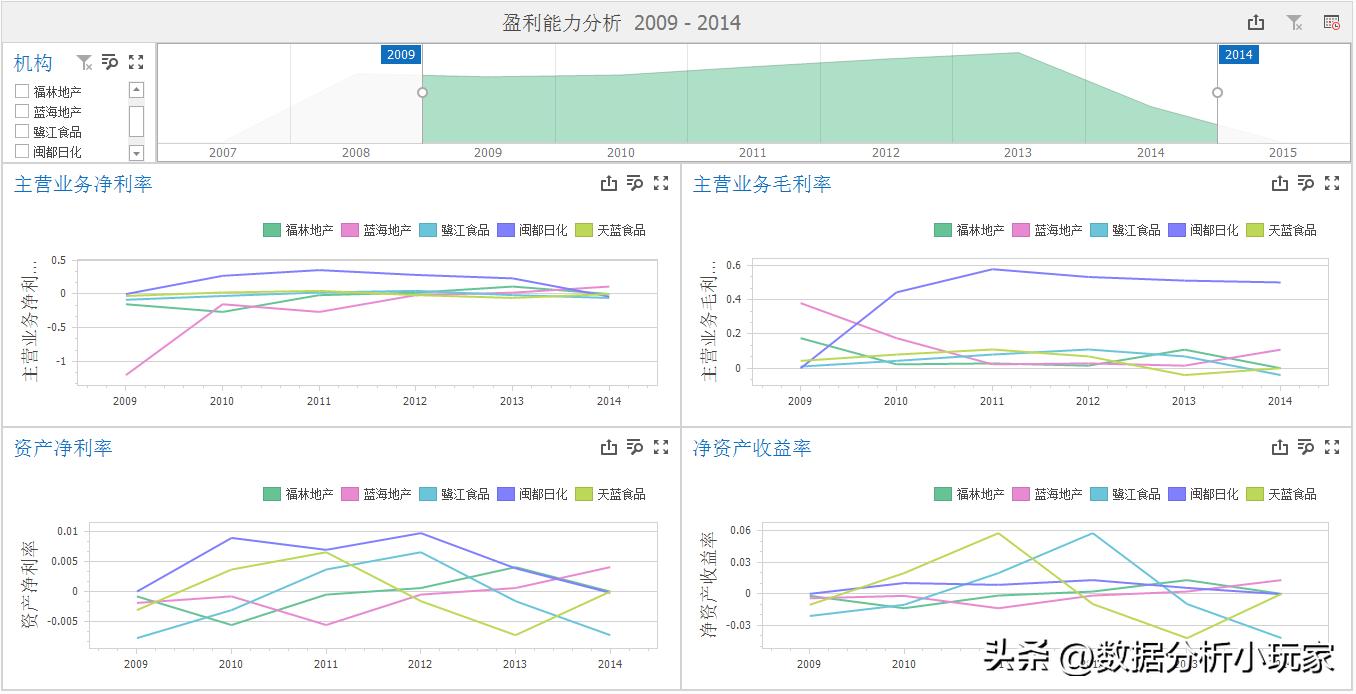Screen dimensions: 1356x694
Task: Click the clear filter icon in dashboard header
Action: point(1294,21)
